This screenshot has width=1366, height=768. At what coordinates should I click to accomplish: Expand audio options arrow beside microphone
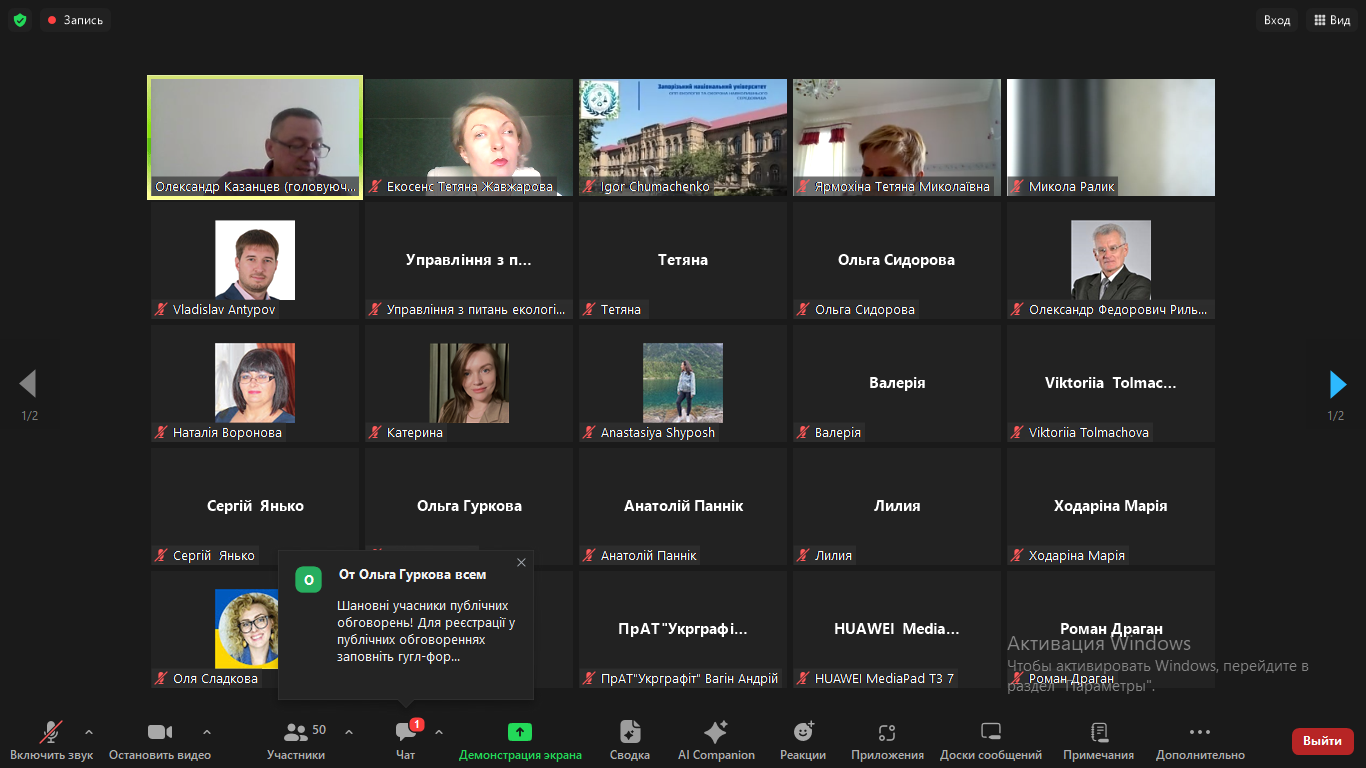(89, 732)
